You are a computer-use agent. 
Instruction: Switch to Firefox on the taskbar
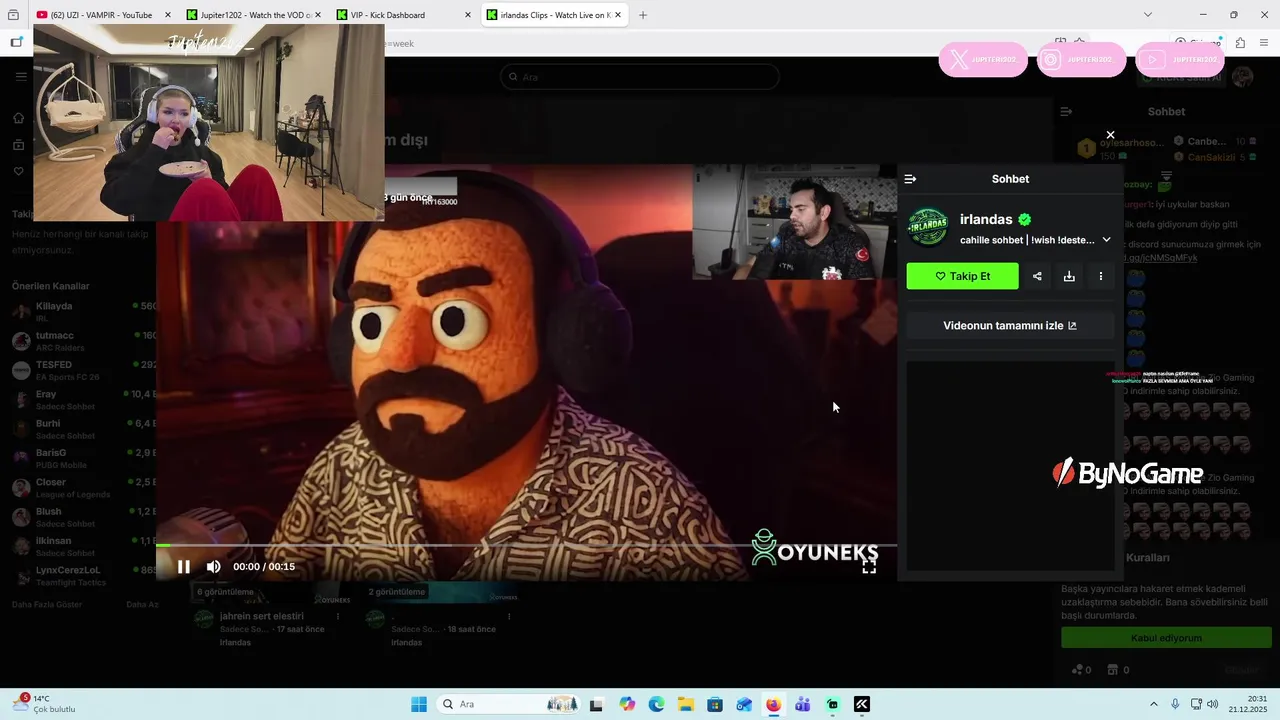(773, 704)
